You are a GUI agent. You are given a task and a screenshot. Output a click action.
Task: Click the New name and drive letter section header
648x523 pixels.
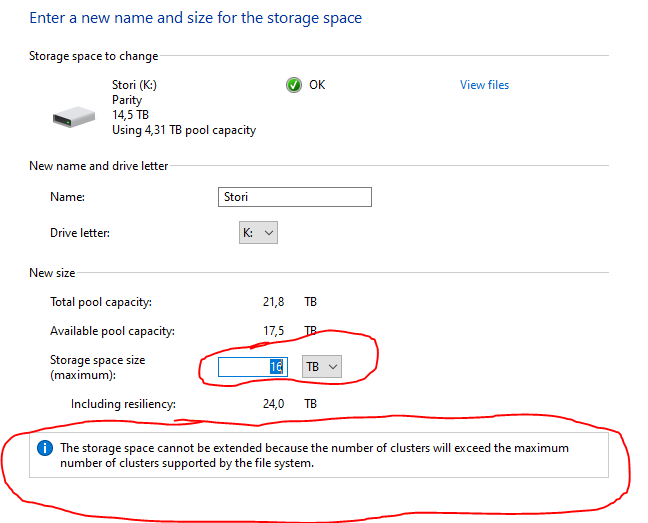pos(98,165)
